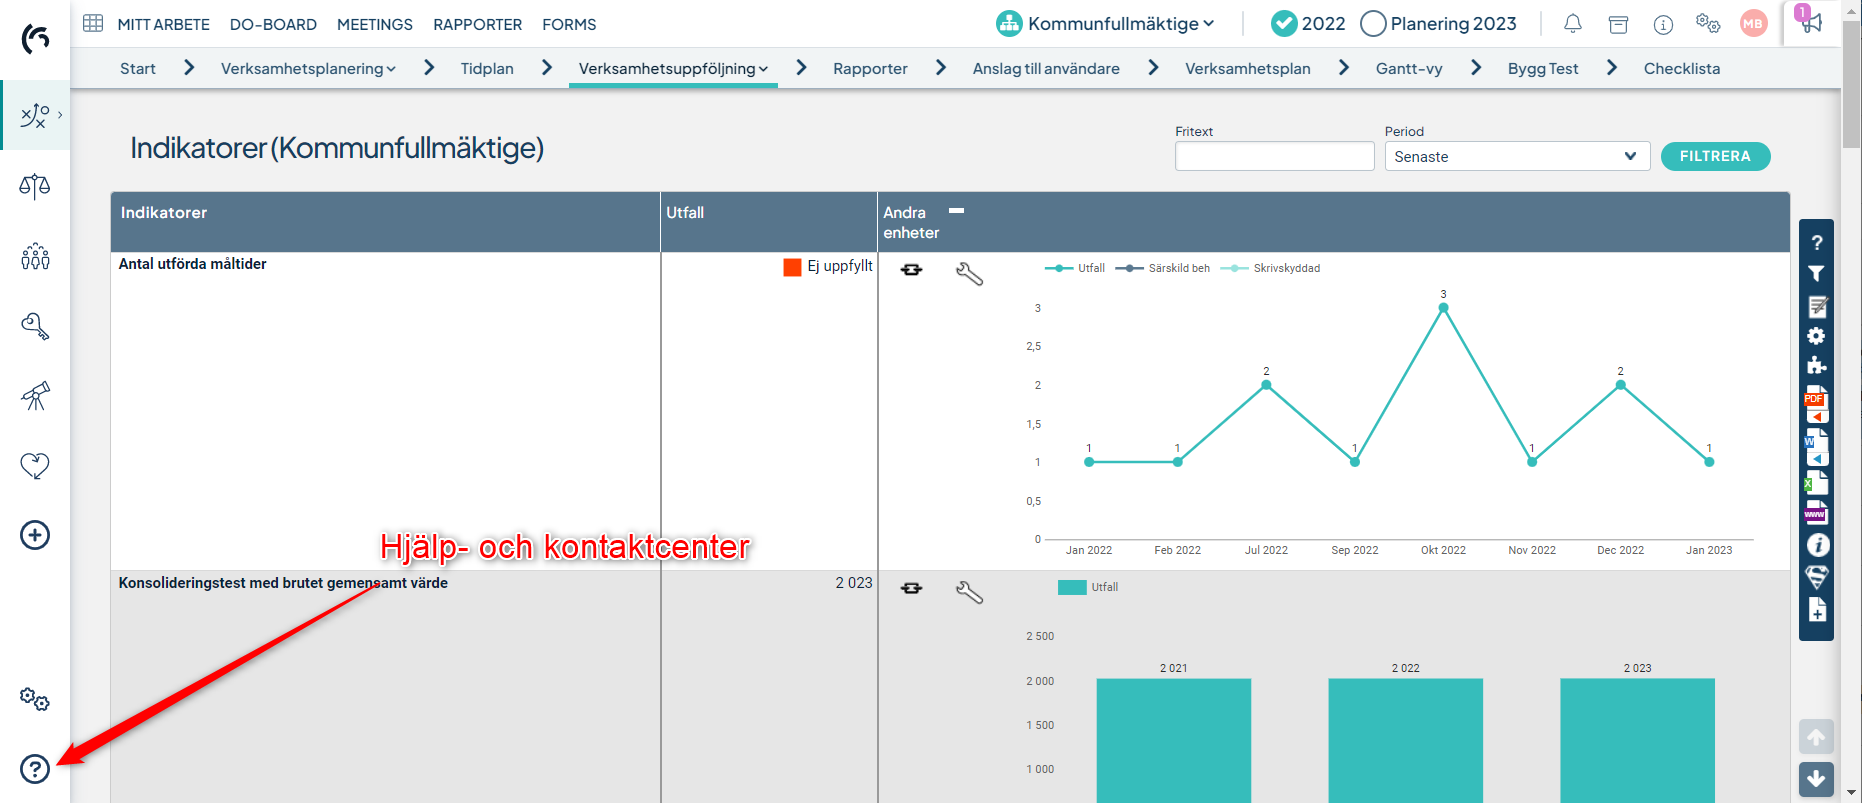
Task: Toggle Särskild beh series in legend
Action: (1163, 268)
